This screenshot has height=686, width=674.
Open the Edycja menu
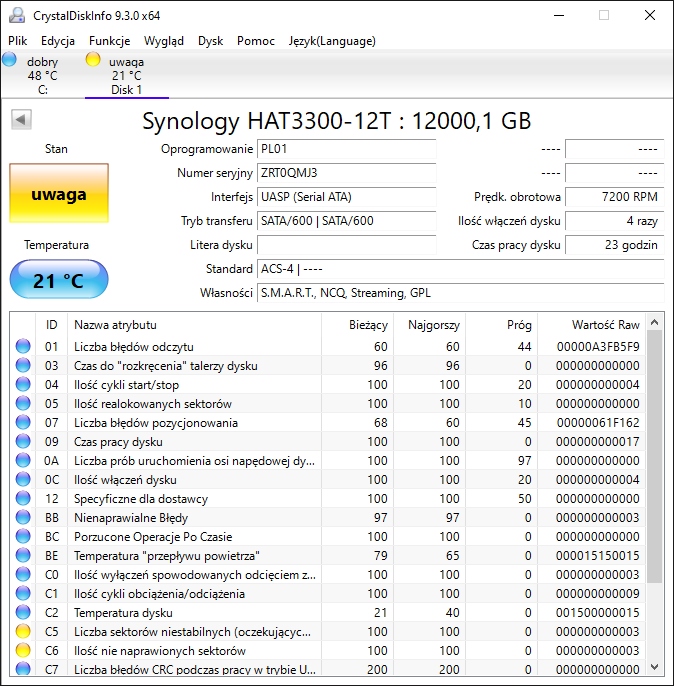[x=58, y=41]
